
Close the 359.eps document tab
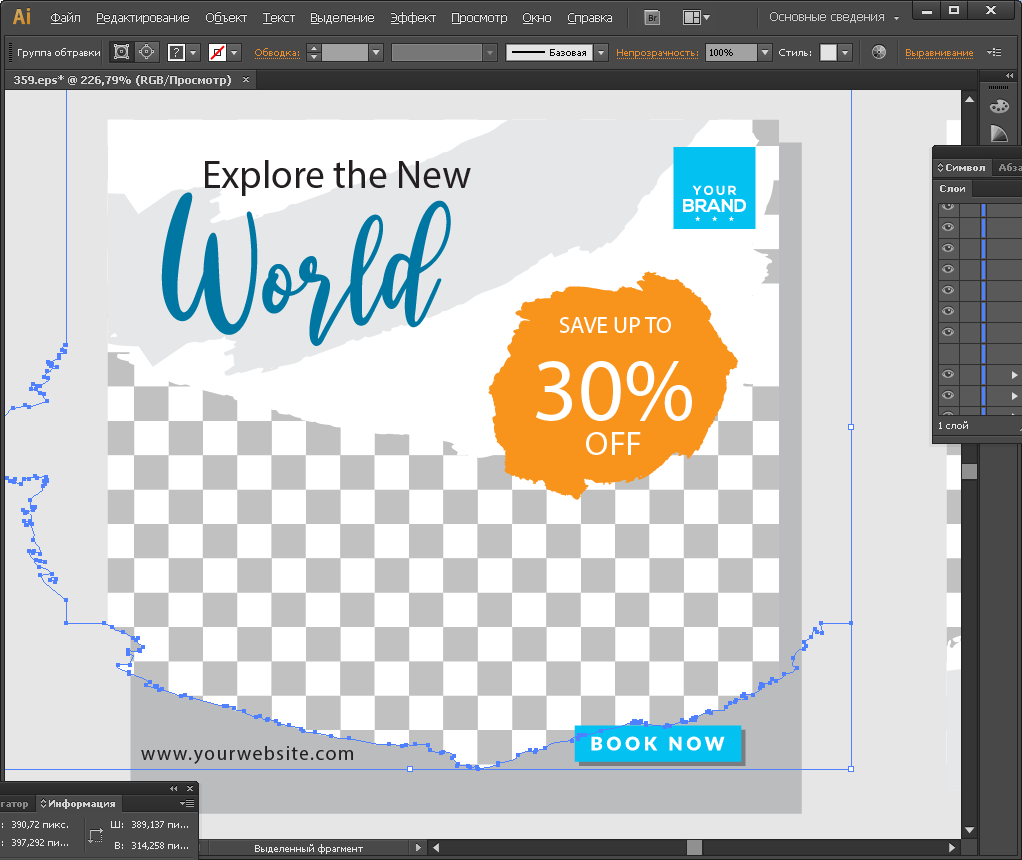pos(246,79)
